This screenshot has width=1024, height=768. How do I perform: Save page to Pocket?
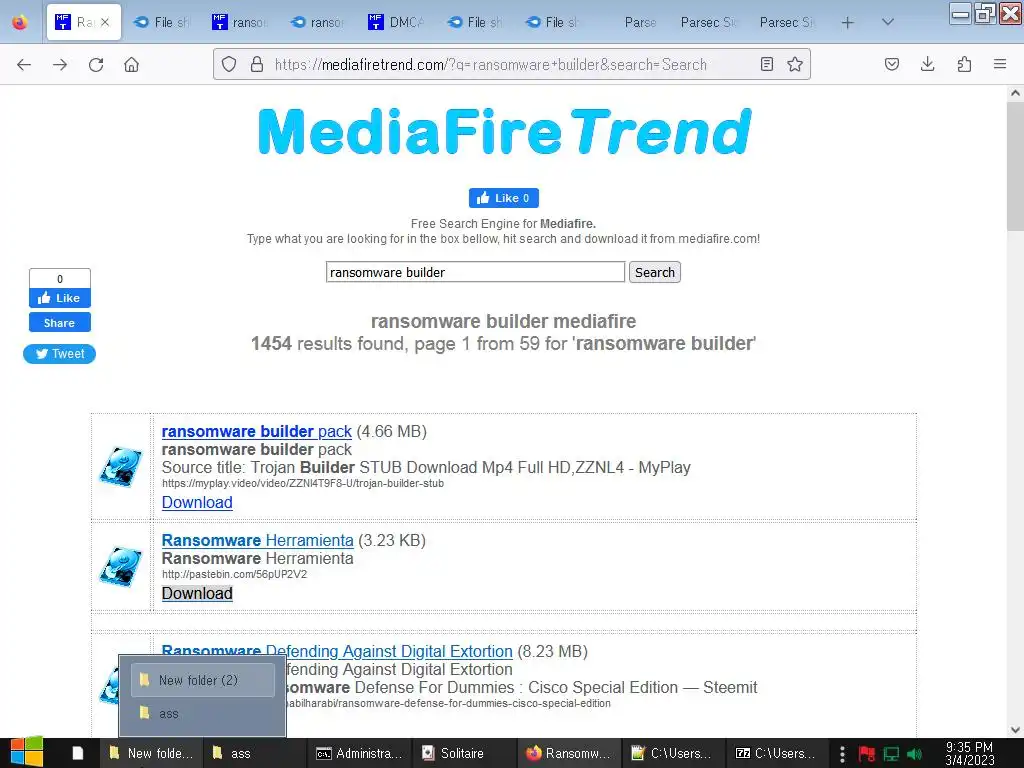click(x=891, y=64)
